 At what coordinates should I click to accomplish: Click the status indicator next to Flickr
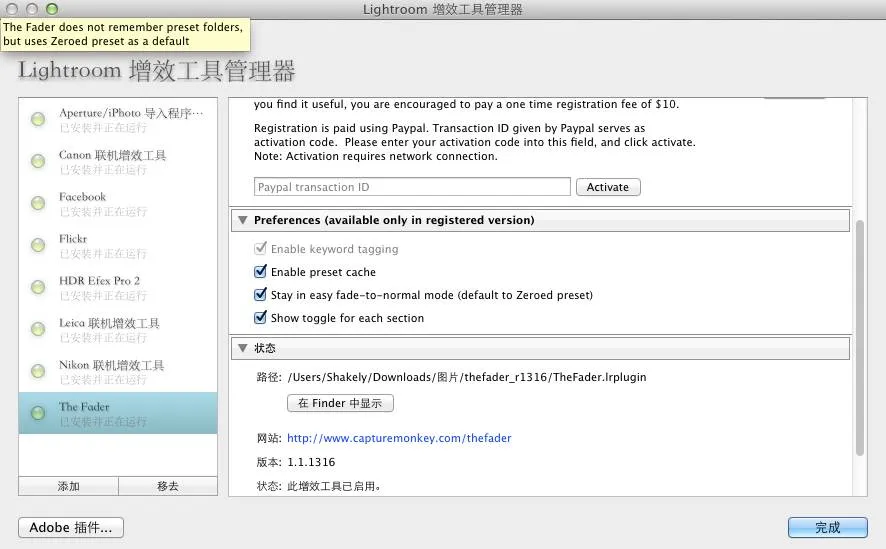[38, 245]
